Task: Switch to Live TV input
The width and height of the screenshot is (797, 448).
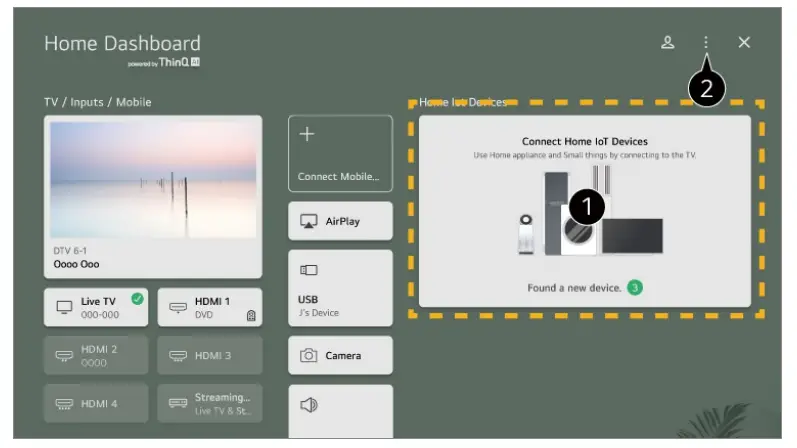Action: (x=96, y=308)
